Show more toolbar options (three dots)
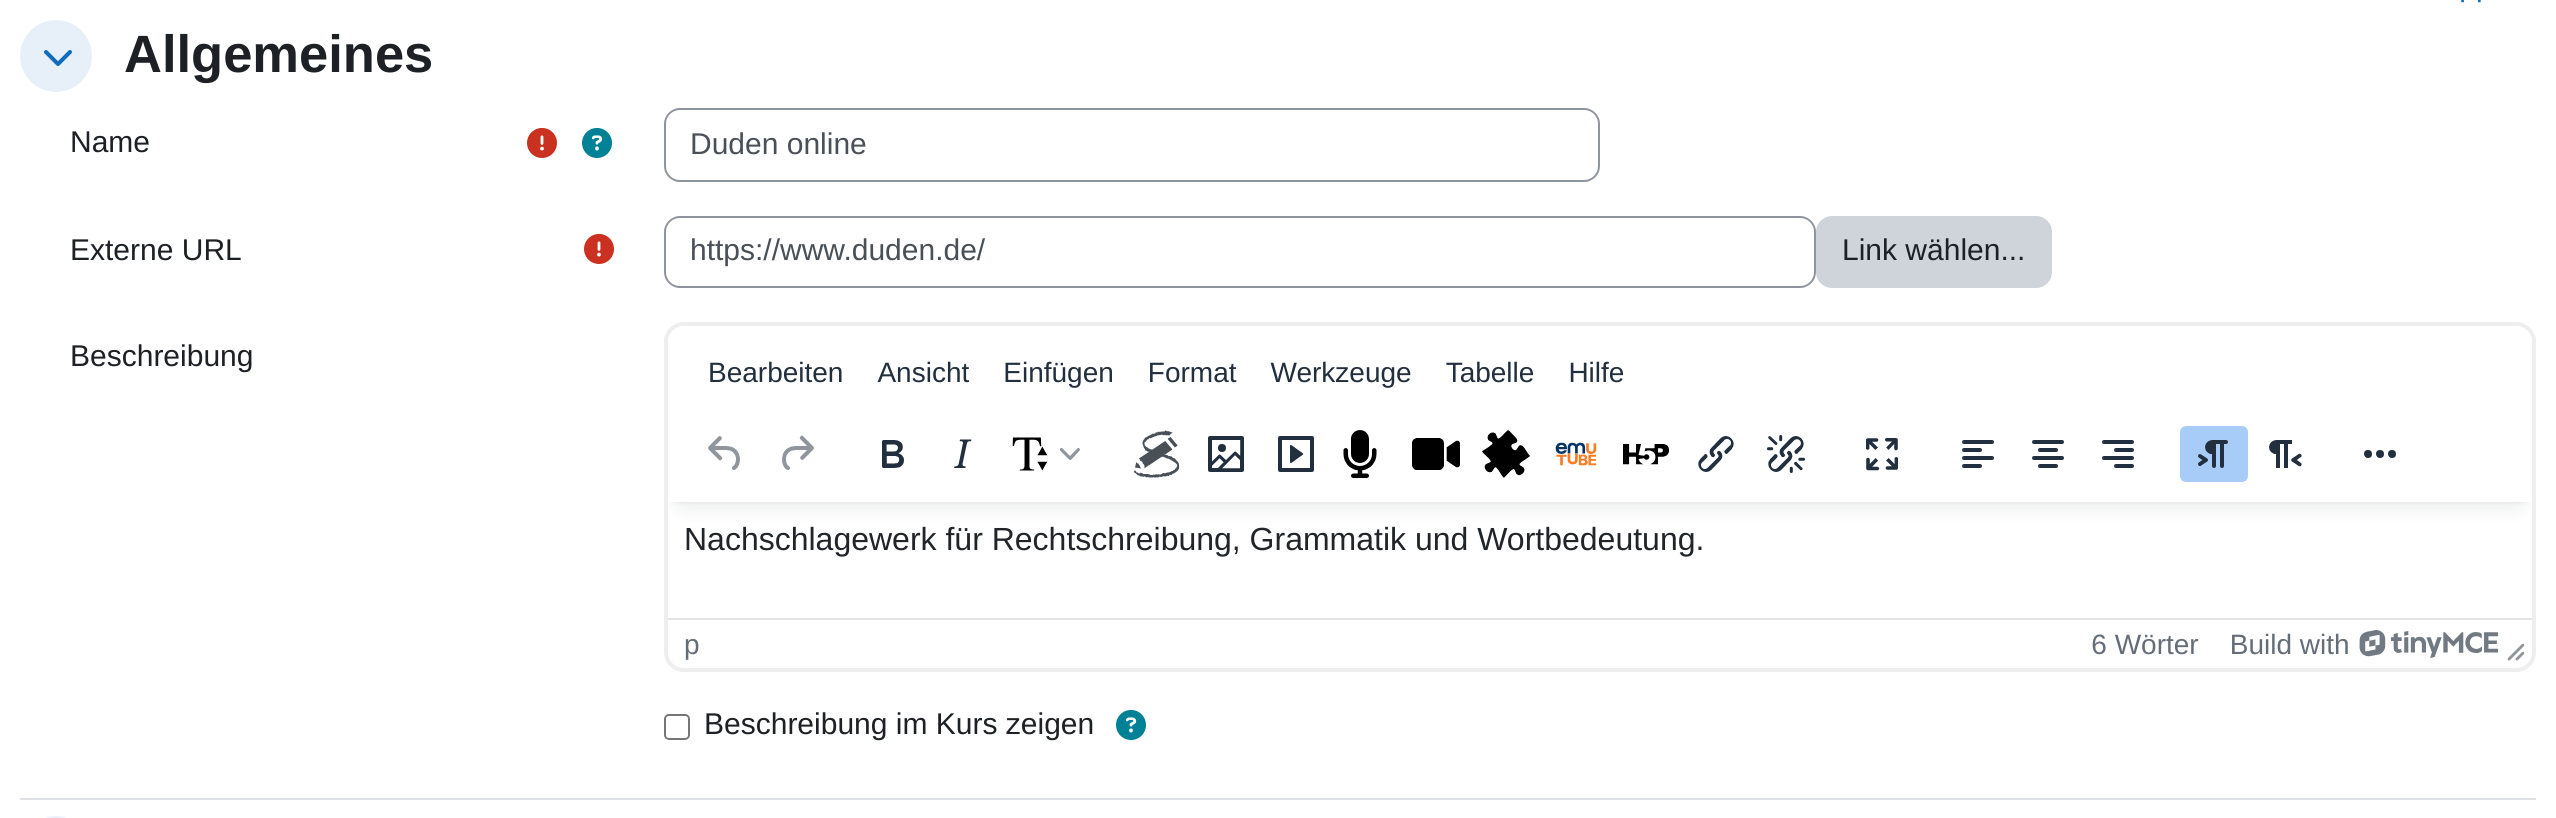Screen dimensions: 2556x818 2380,454
